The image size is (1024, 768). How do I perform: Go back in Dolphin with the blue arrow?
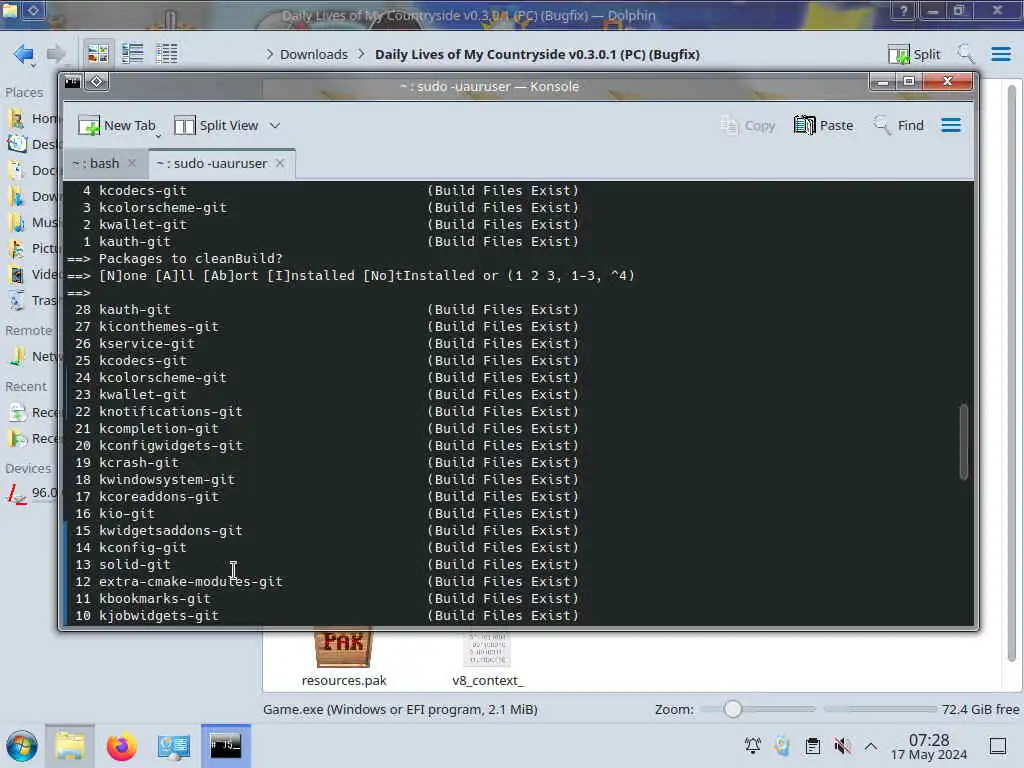pos(24,54)
